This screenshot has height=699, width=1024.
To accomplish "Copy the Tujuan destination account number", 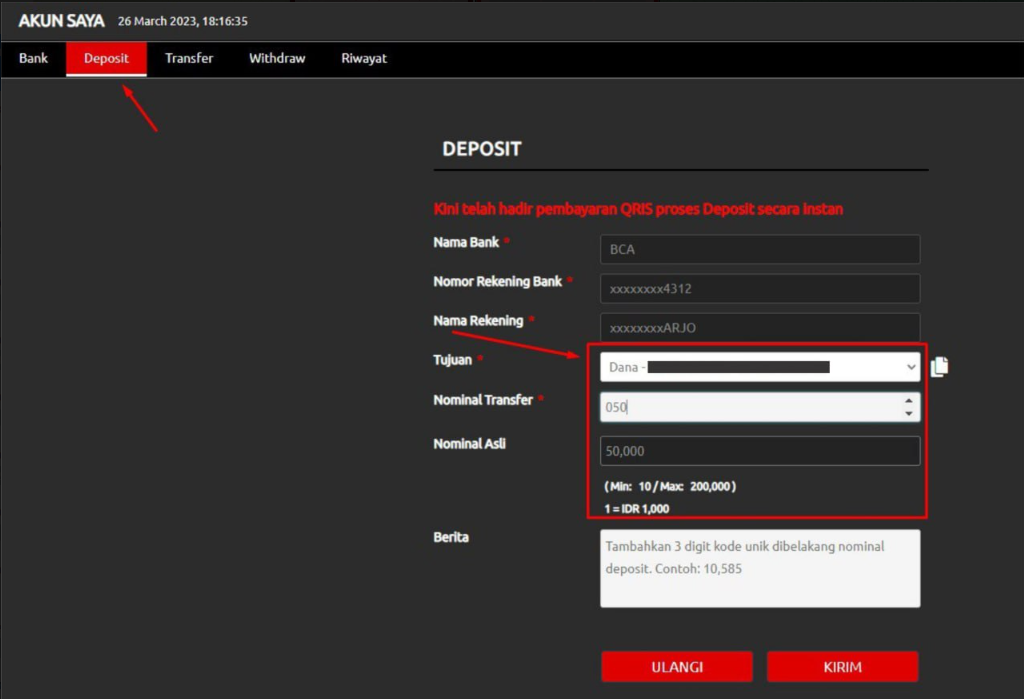I will [939, 367].
